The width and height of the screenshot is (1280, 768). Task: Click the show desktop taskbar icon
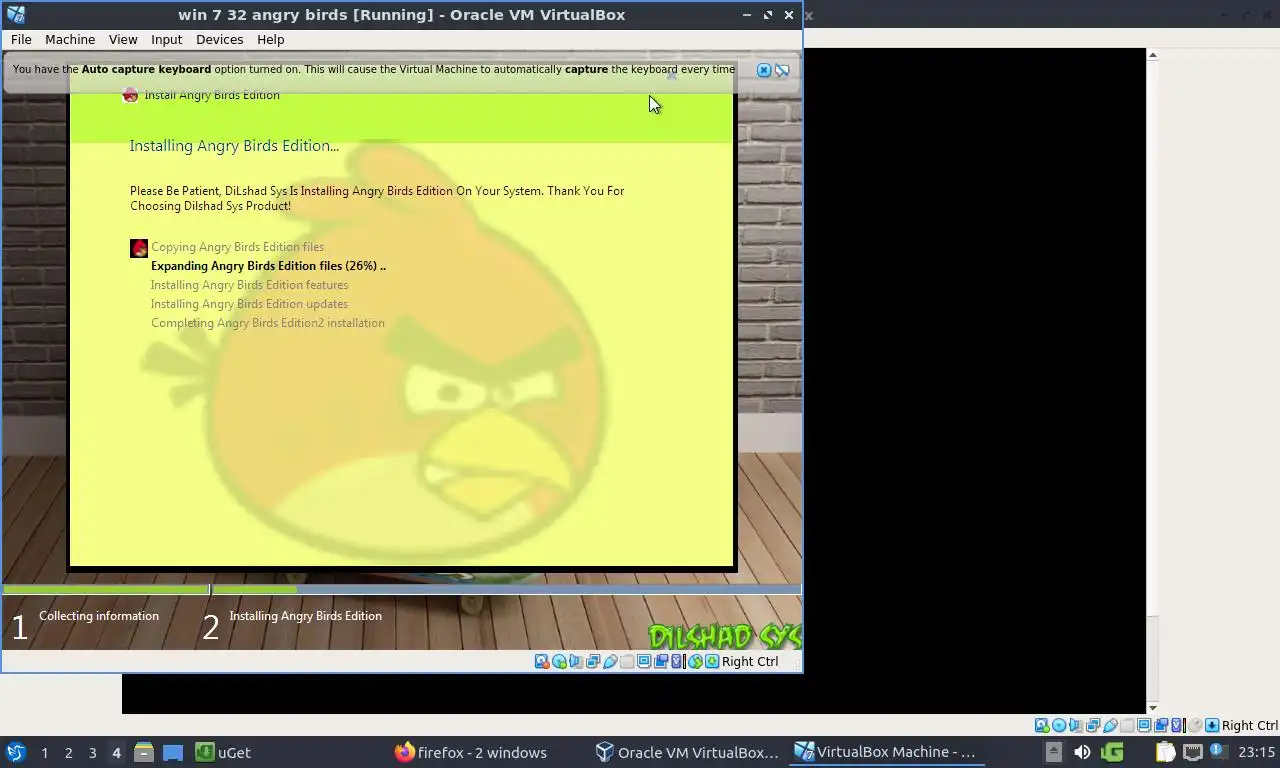pos(173,753)
